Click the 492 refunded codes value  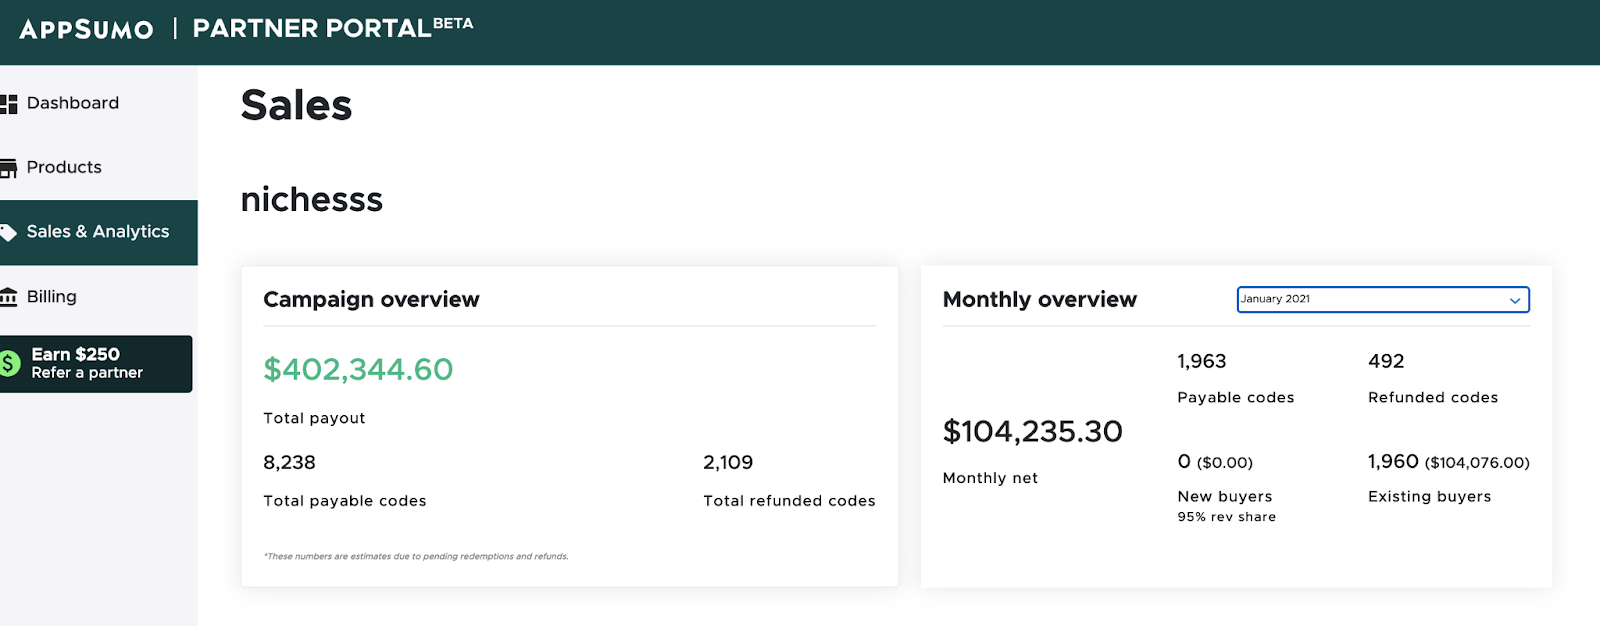(x=1386, y=361)
